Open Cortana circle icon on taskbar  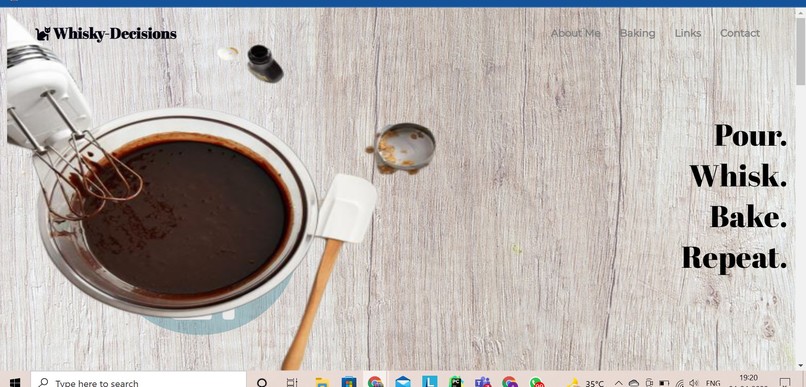coord(262,382)
